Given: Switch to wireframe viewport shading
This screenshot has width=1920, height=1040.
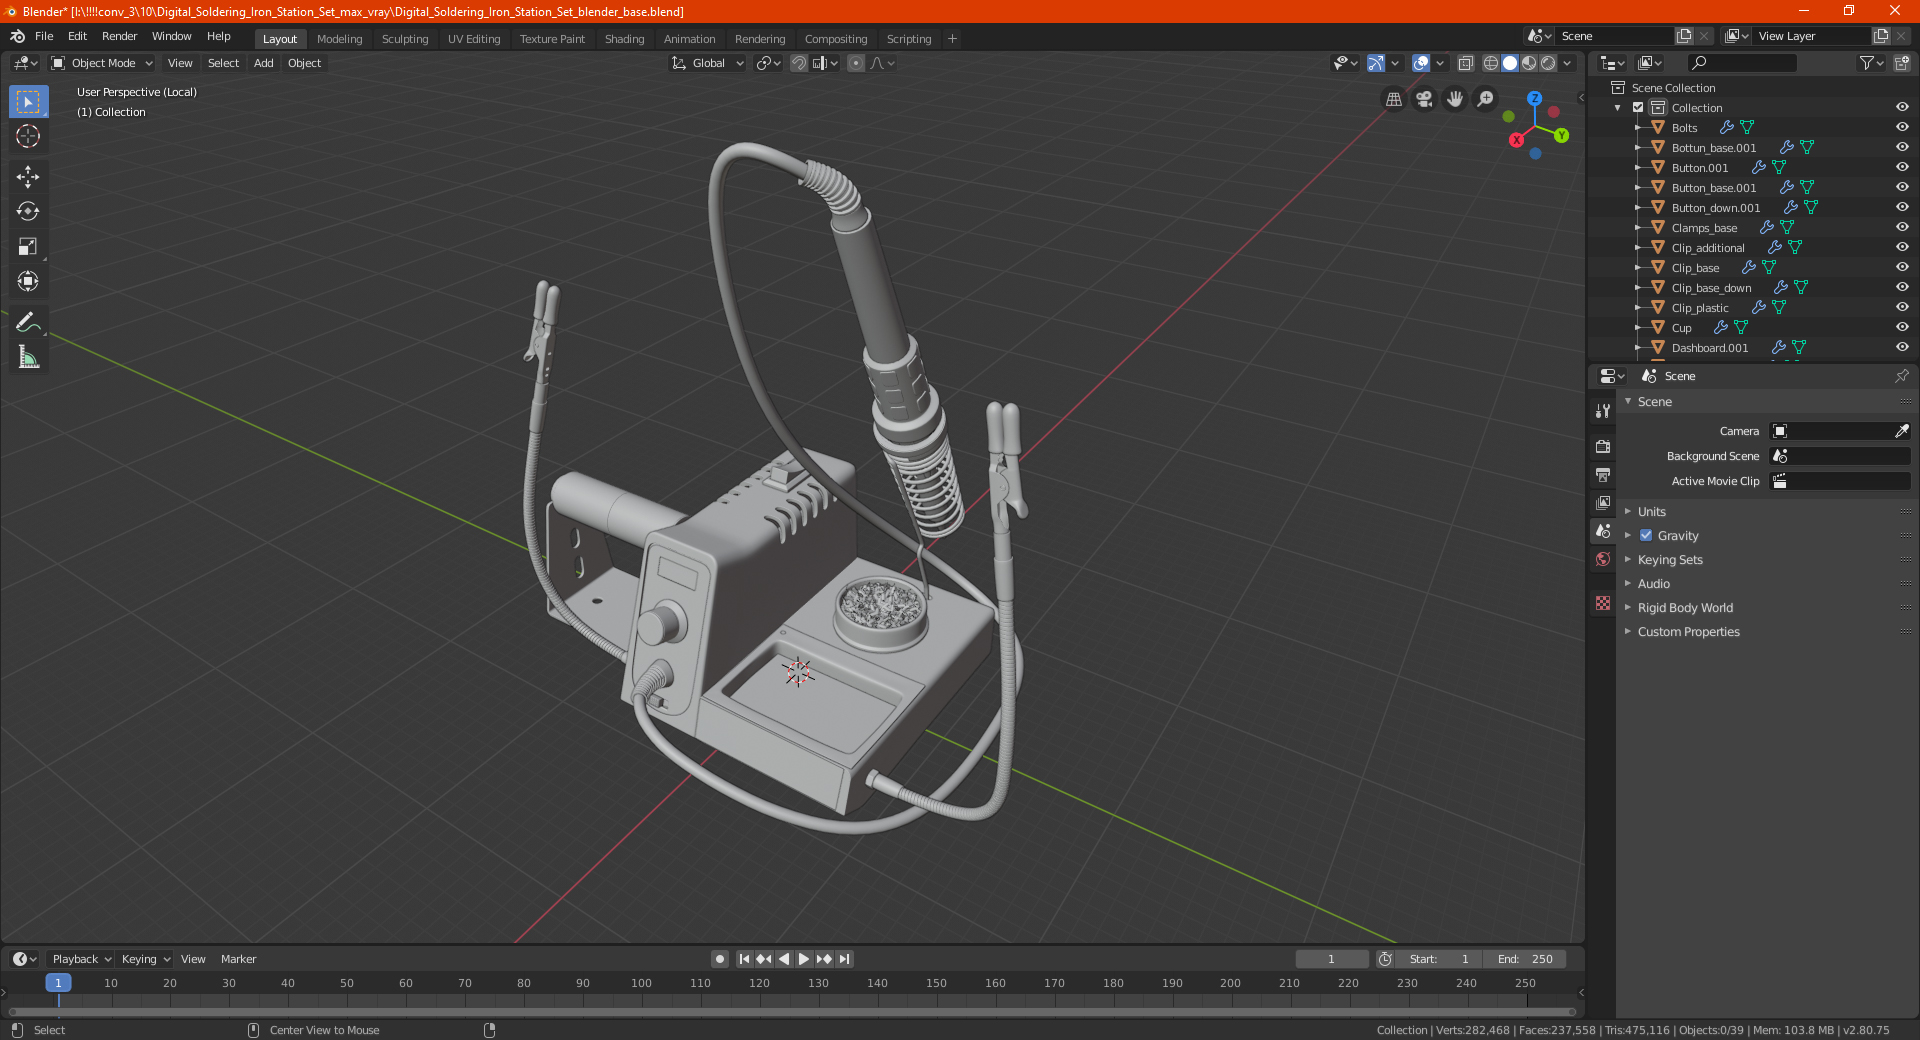Looking at the screenshot, I should 1490,63.
